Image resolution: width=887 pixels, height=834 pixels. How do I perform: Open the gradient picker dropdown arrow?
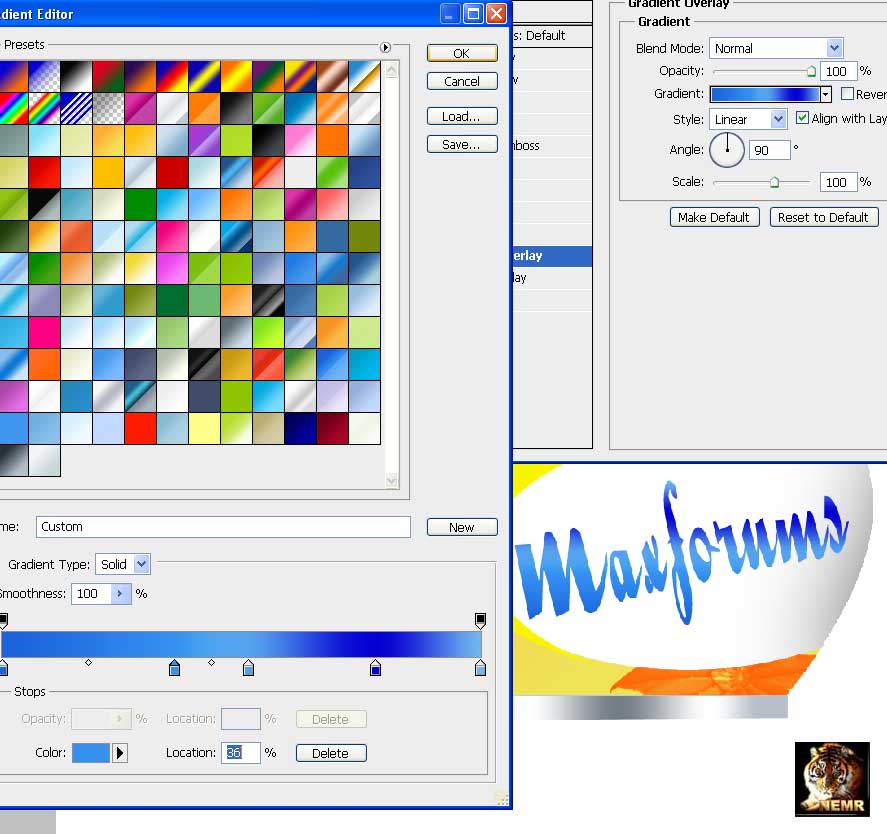825,94
